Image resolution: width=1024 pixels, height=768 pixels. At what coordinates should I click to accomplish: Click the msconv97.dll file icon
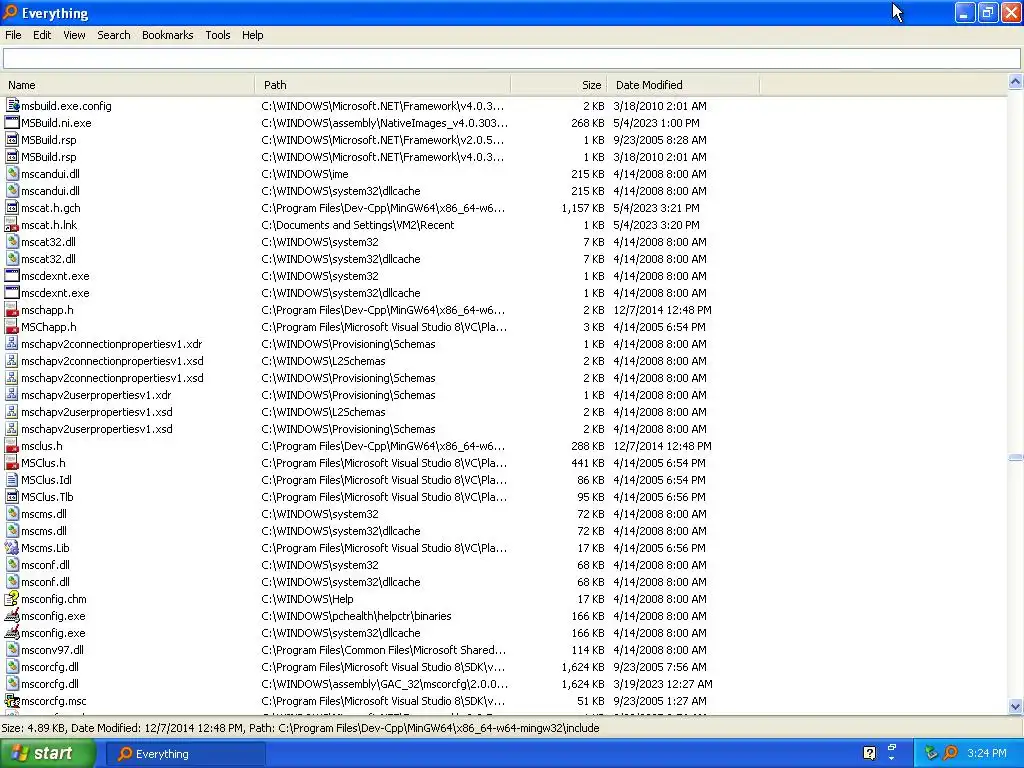tap(12, 649)
